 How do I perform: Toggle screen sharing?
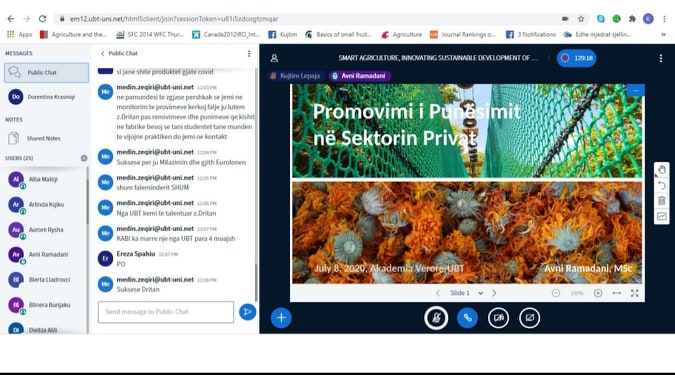click(x=529, y=318)
